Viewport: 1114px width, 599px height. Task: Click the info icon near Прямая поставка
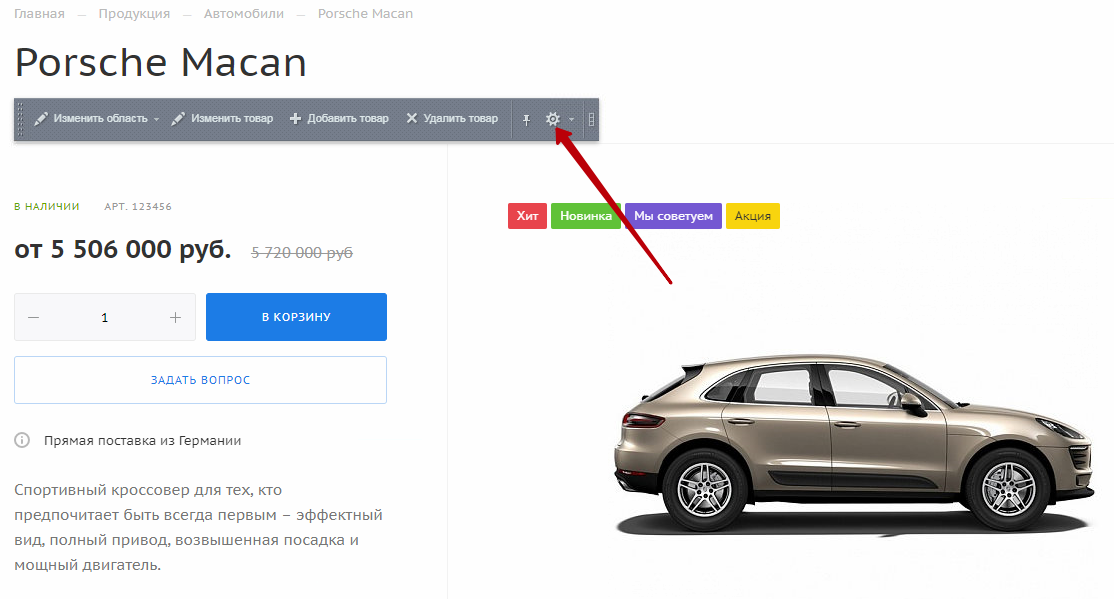click(22, 441)
